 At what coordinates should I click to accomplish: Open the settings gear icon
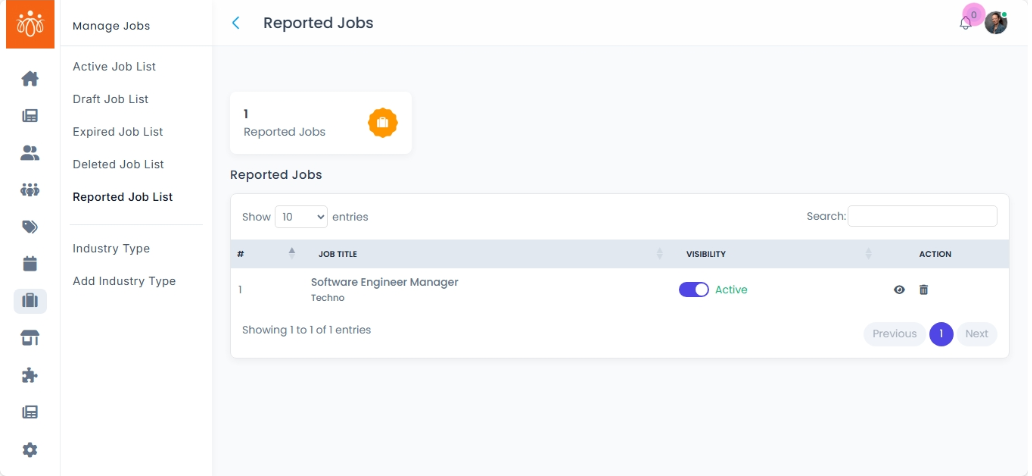pyautogui.click(x=30, y=450)
